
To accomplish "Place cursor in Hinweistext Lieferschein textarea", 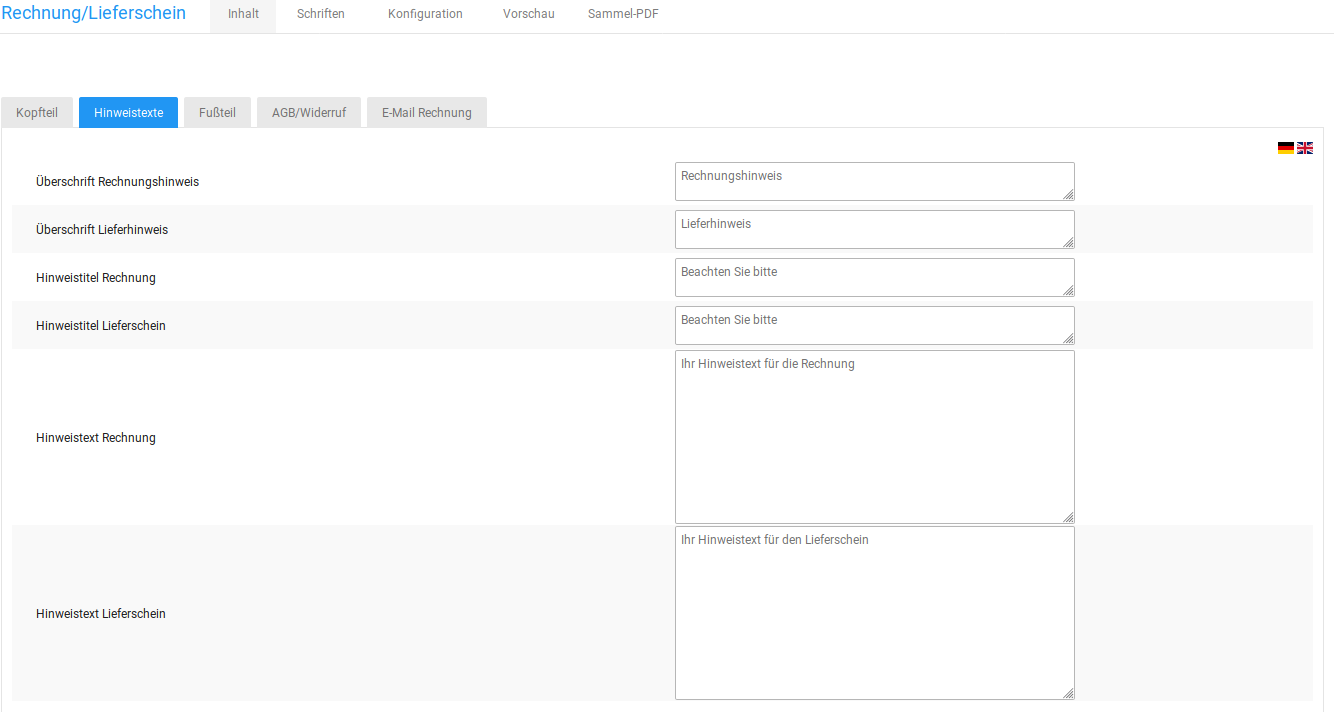I will pyautogui.click(x=874, y=613).
